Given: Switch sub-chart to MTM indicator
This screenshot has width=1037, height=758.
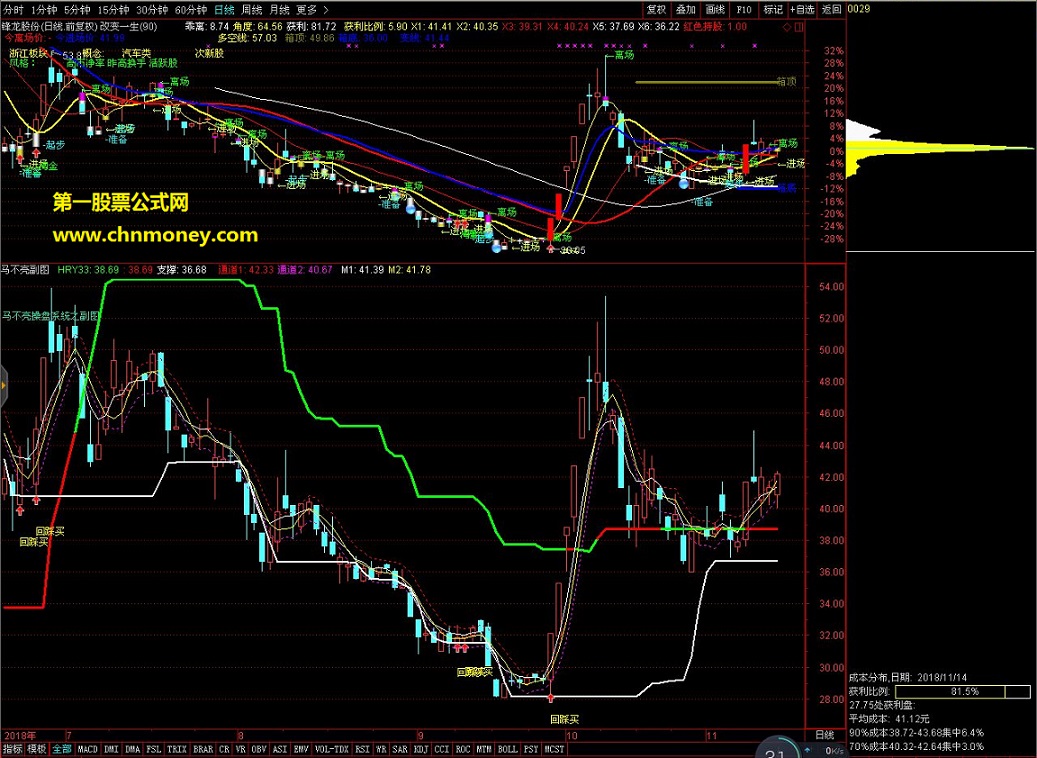Looking at the screenshot, I should [x=484, y=749].
